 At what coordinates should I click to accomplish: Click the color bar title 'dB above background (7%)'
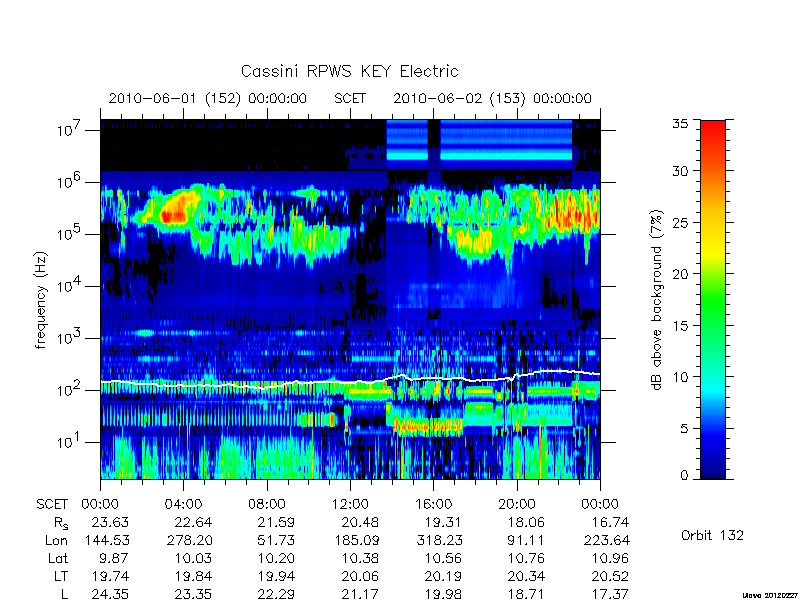pyautogui.click(x=657, y=300)
